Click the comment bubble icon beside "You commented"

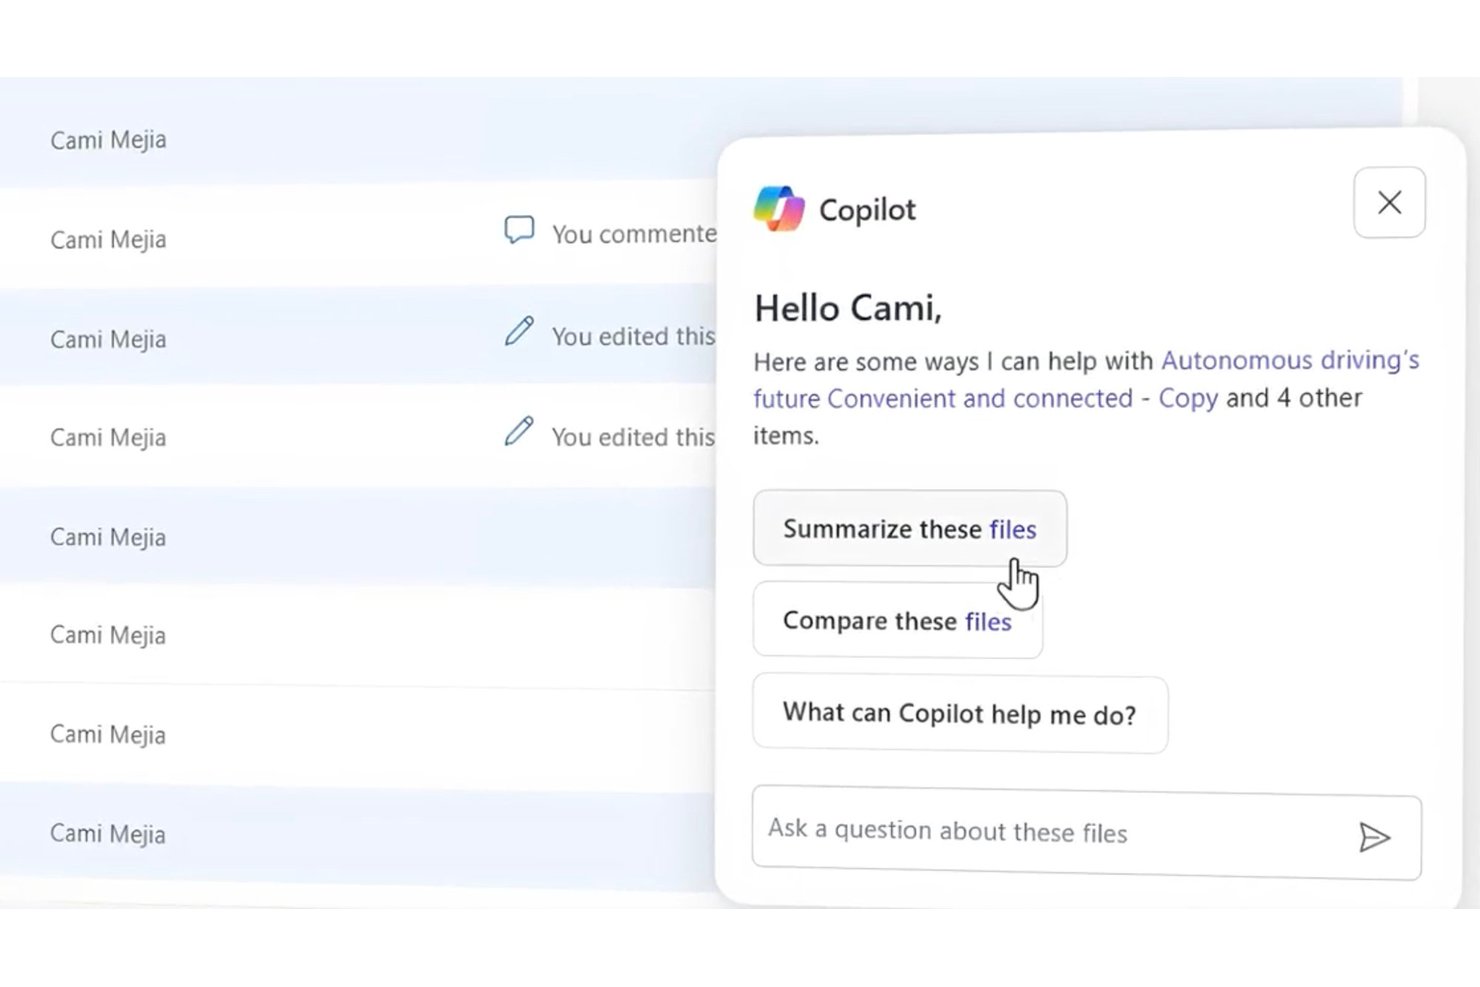[x=519, y=231]
